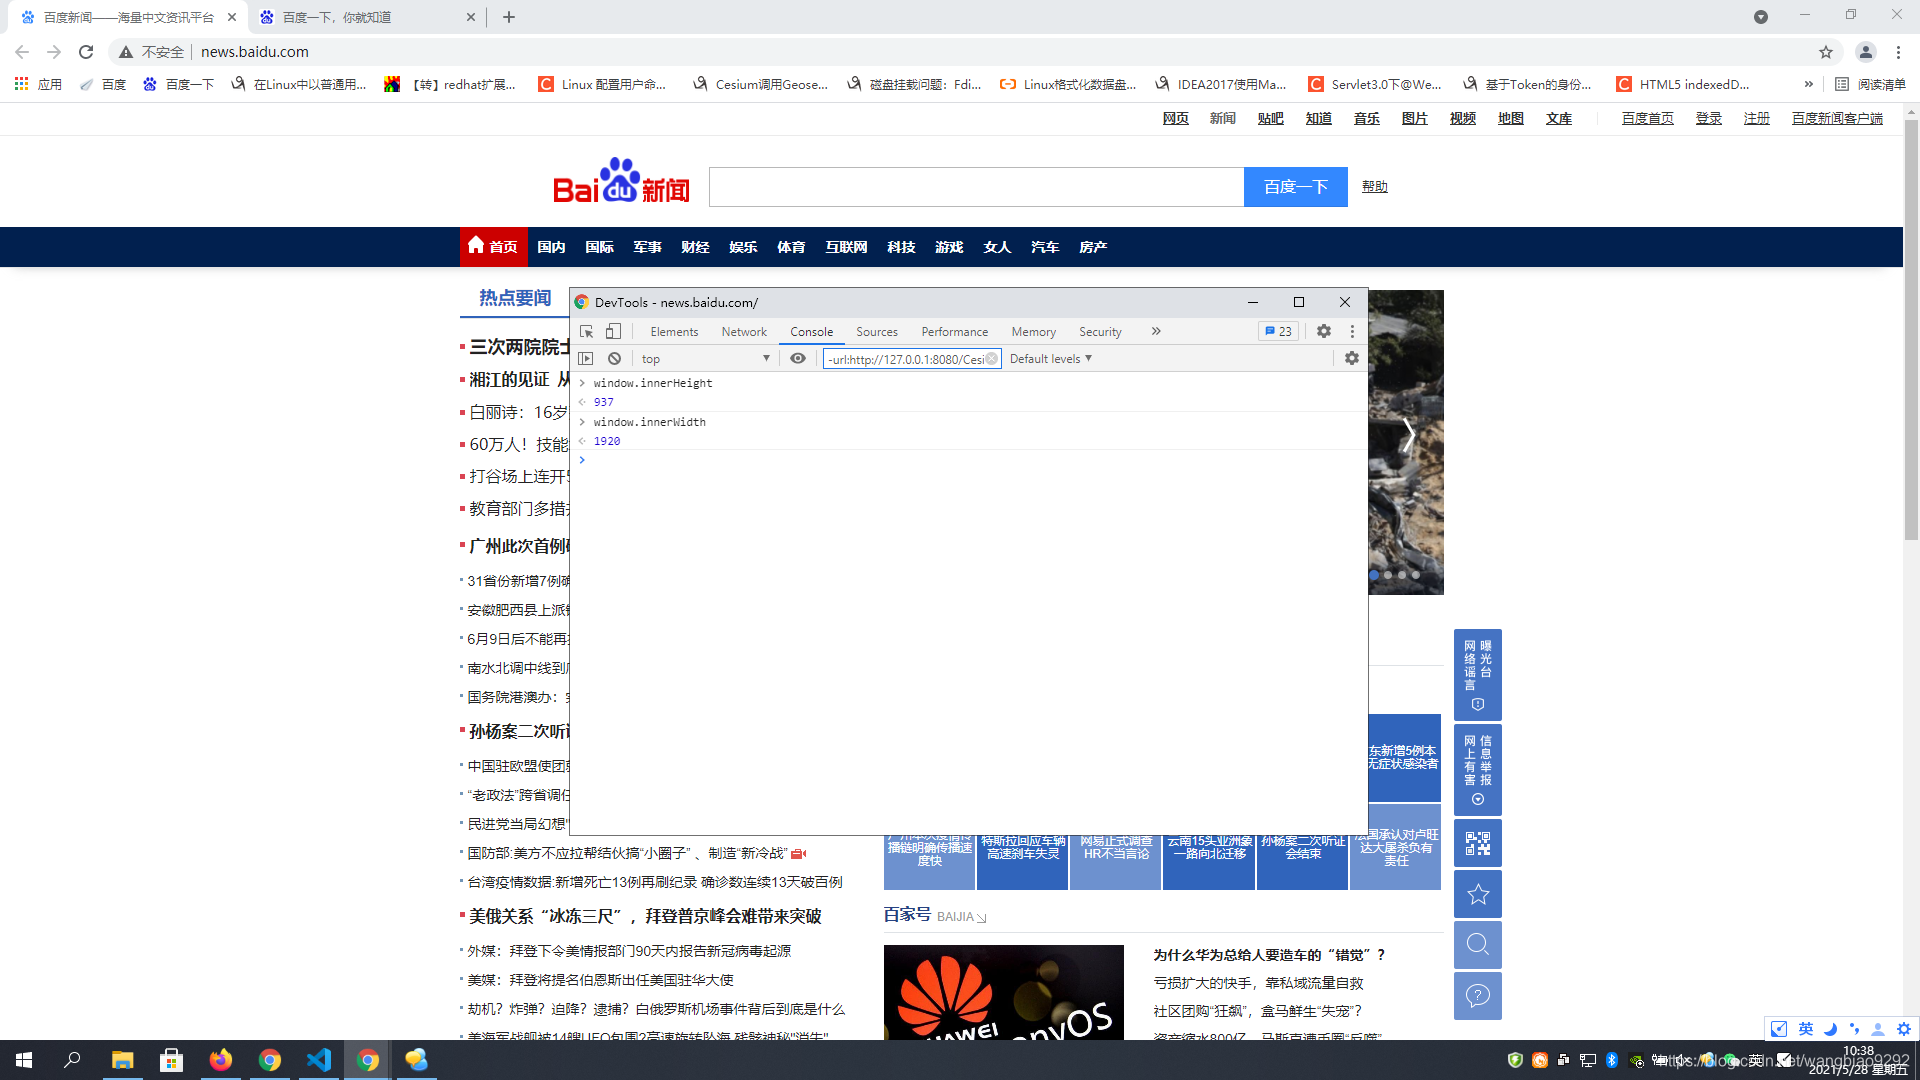
Task: Open the 美俄关系“冰冻三尺” headline
Action: (x=645, y=916)
